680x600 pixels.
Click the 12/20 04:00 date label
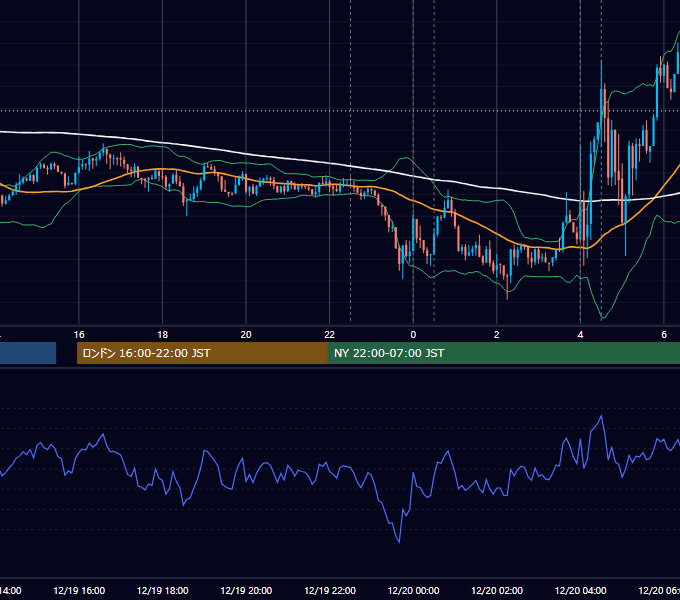[x=580, y=590]
